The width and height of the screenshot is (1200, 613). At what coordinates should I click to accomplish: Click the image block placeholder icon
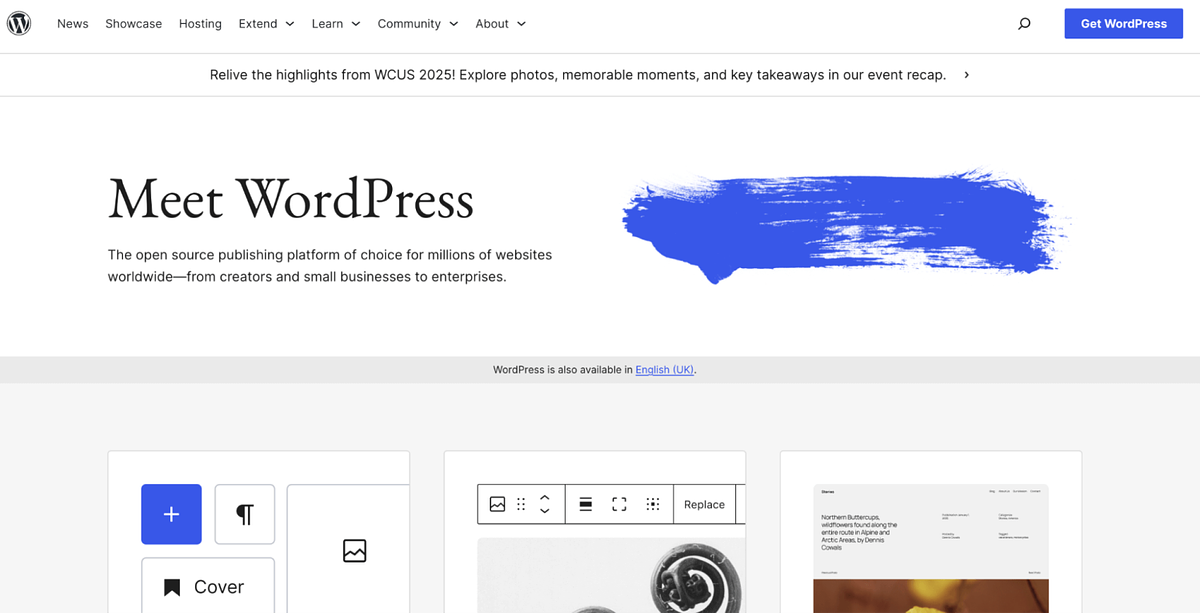tap(355, 550)
